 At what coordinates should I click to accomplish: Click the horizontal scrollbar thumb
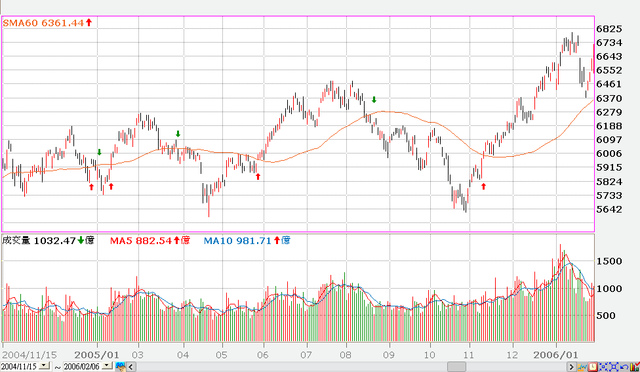pos(456,366)
